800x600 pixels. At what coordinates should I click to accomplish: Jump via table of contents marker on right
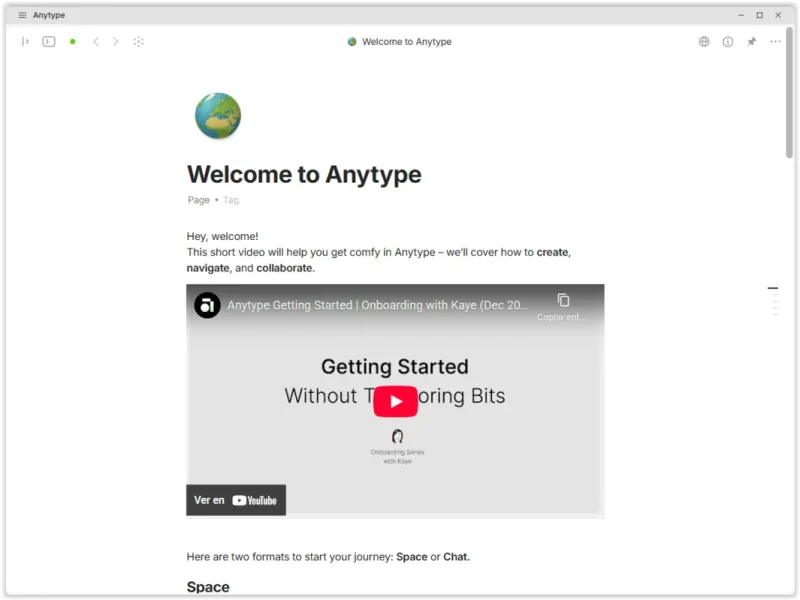point(773,288)
